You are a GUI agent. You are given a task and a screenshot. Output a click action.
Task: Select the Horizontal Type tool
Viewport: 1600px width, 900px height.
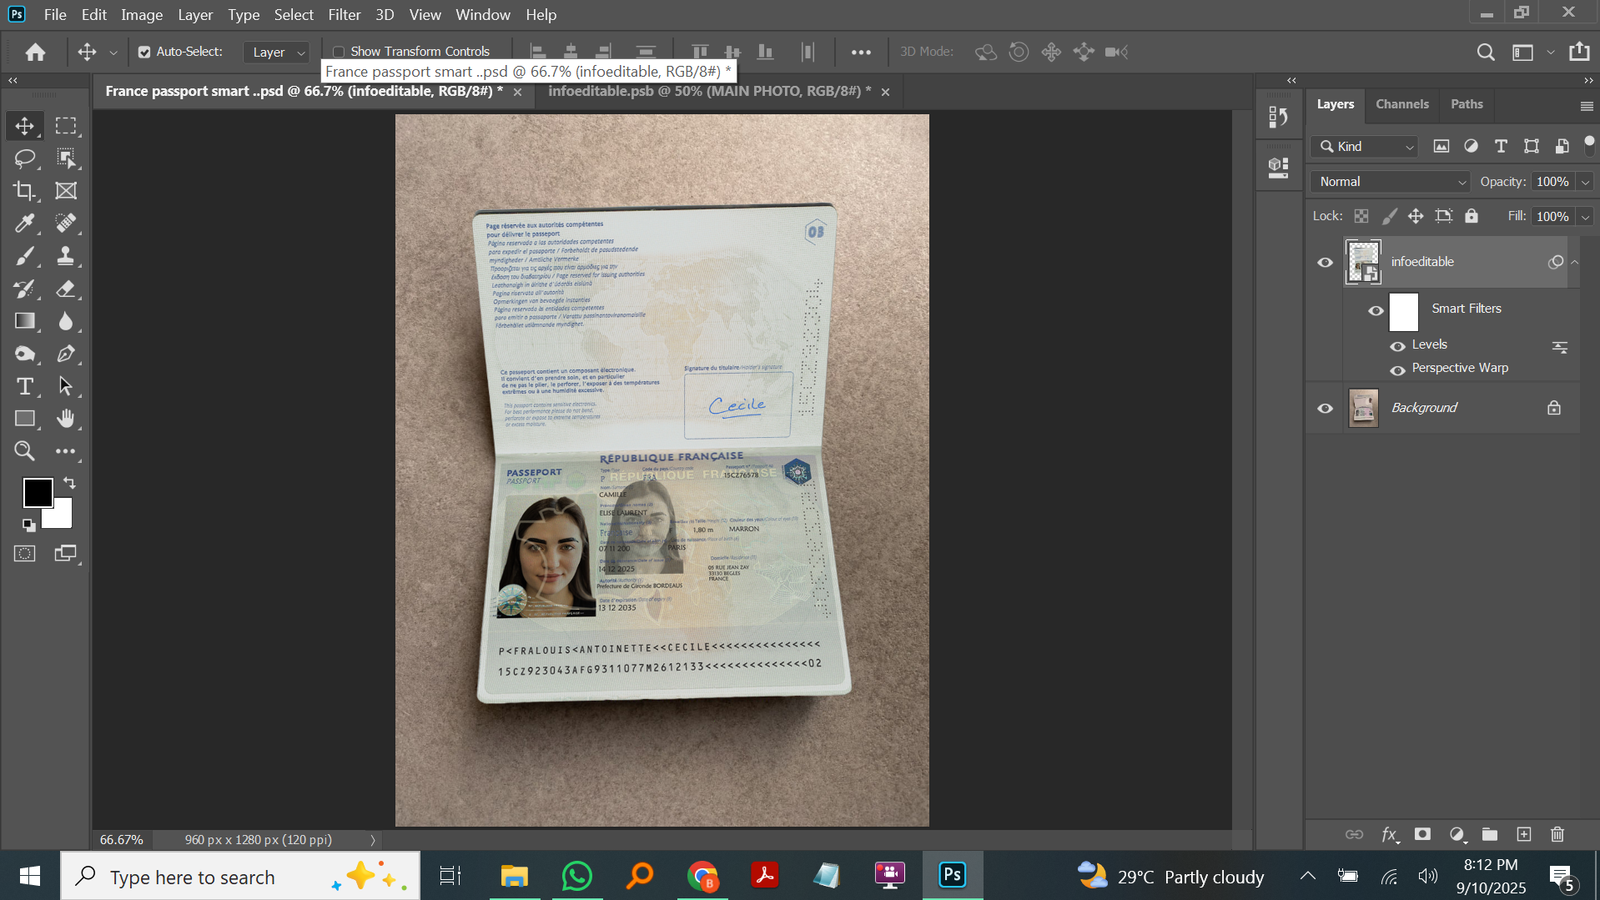(x=25, y=386)
